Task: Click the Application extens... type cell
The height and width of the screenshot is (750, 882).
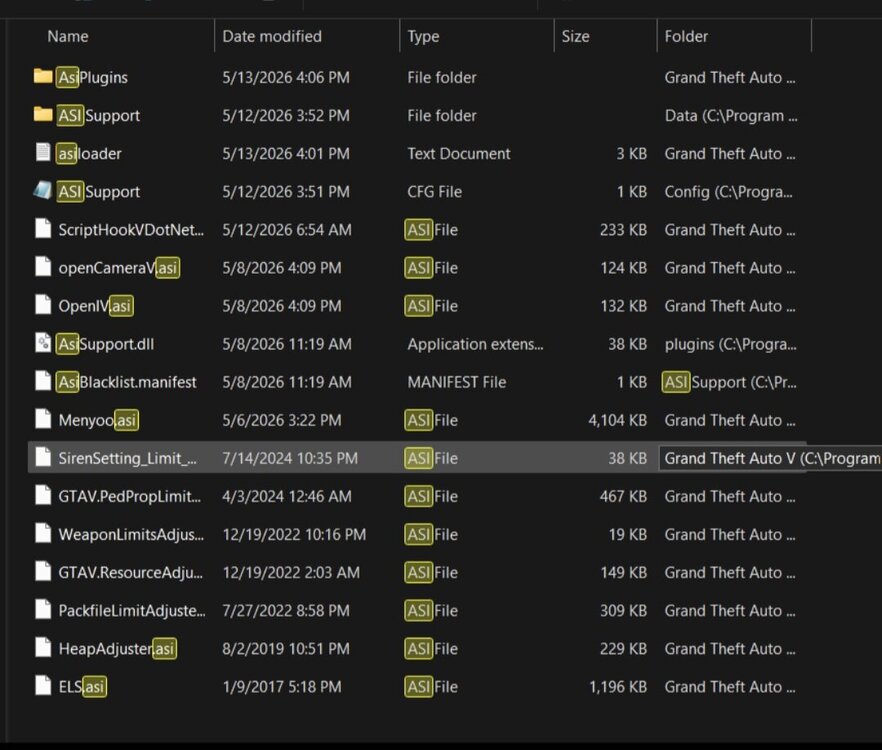Action: pyautogui.click(x=475, y=344)
